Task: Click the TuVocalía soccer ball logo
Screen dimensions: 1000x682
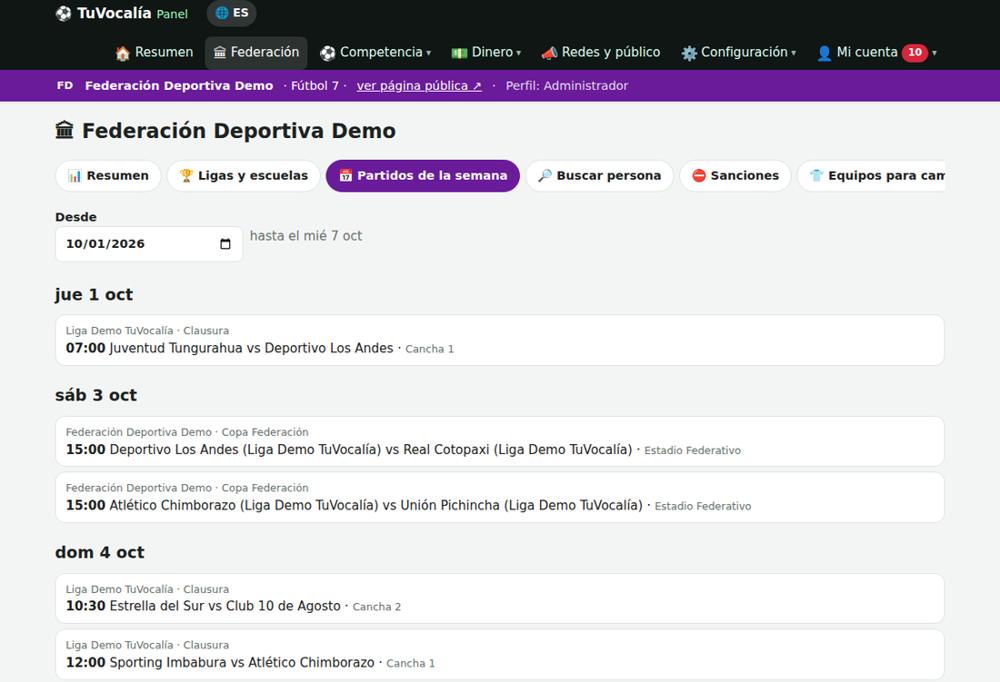Action: 63,13
